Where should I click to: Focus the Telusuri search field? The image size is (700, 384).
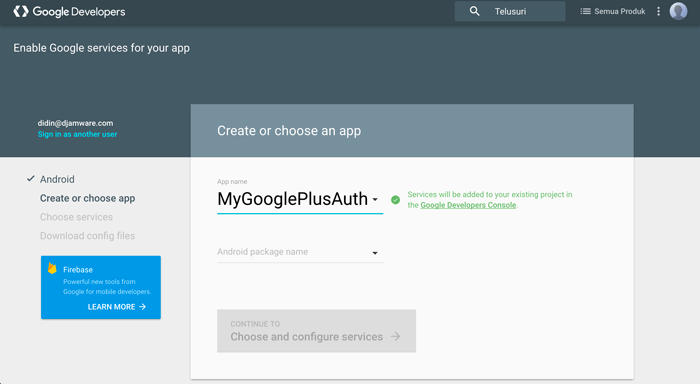click(510, 11)
